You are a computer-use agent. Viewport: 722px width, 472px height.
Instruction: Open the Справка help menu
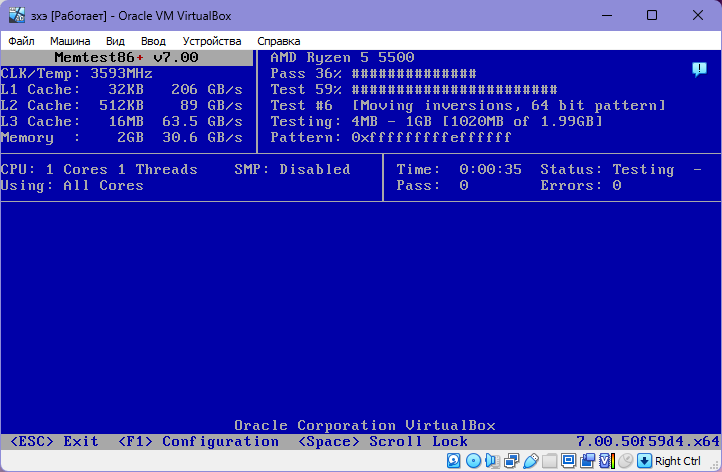click(x=278, y=41)
